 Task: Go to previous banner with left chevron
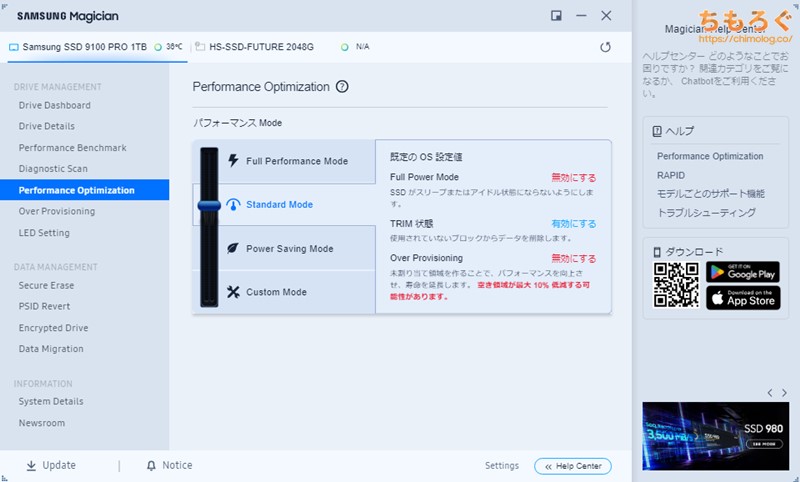coord(770,393)
